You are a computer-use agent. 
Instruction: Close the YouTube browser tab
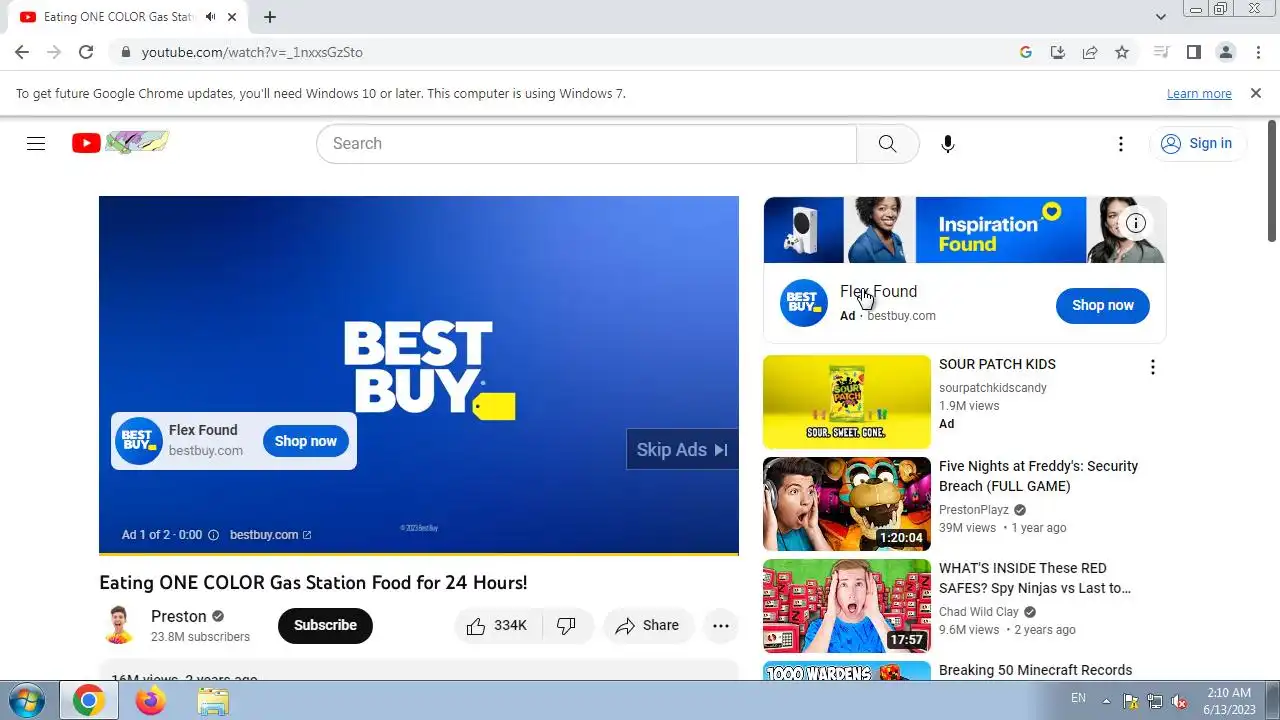coord(233,17)
